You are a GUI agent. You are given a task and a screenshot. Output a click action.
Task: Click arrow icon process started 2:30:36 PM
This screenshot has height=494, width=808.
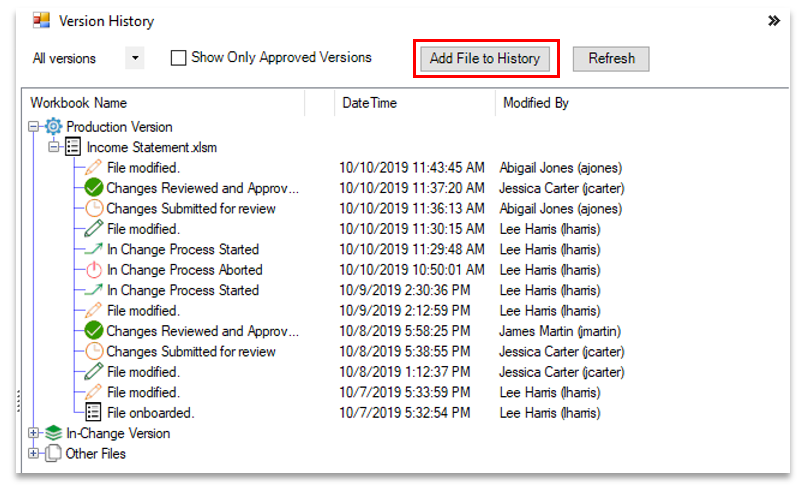pos(93,290)
